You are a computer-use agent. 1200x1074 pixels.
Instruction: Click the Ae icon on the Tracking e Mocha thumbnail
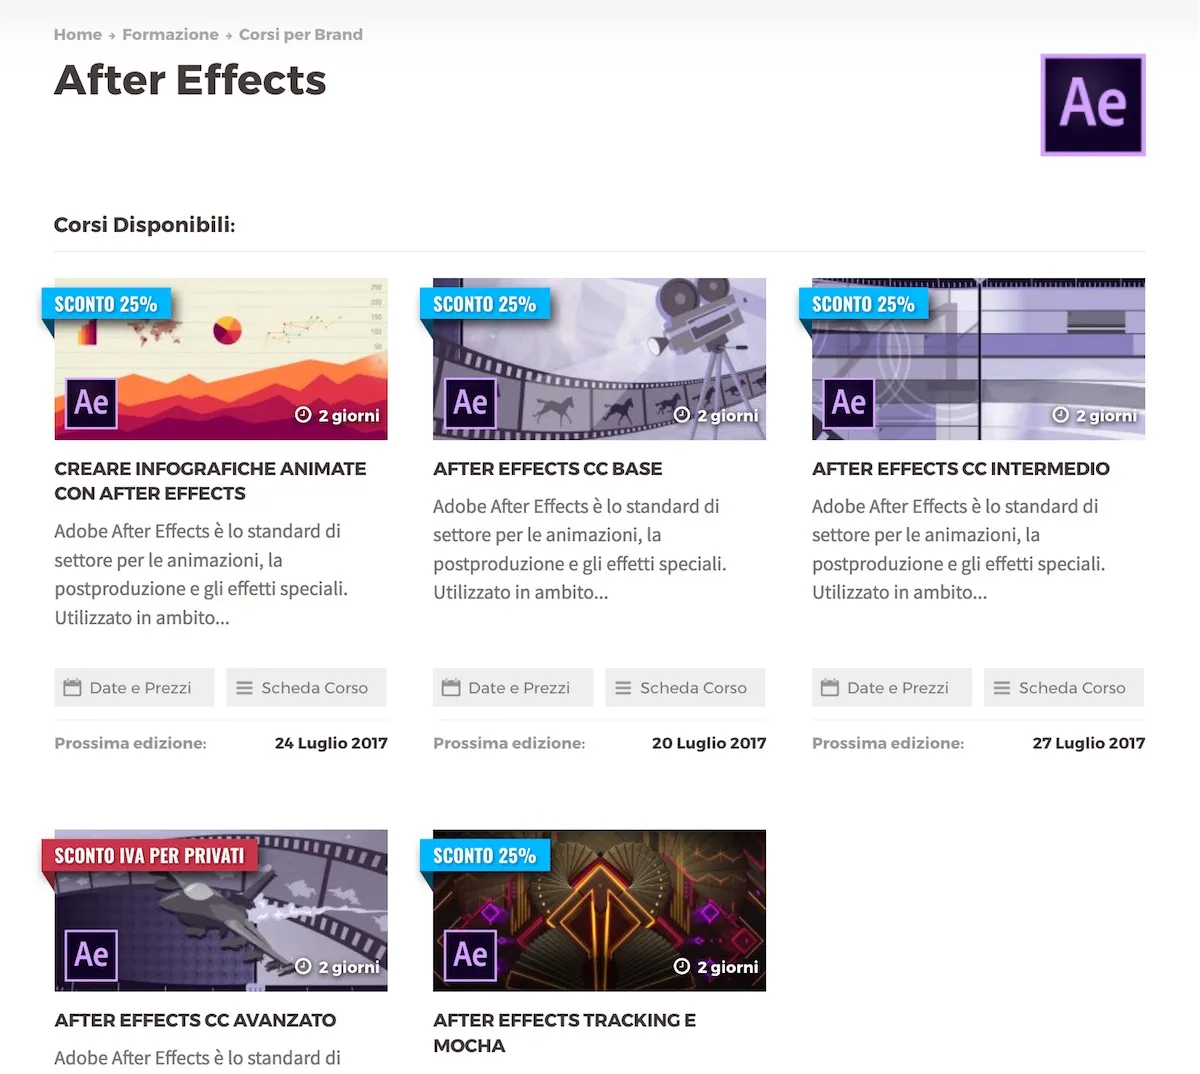coord(468,954)
